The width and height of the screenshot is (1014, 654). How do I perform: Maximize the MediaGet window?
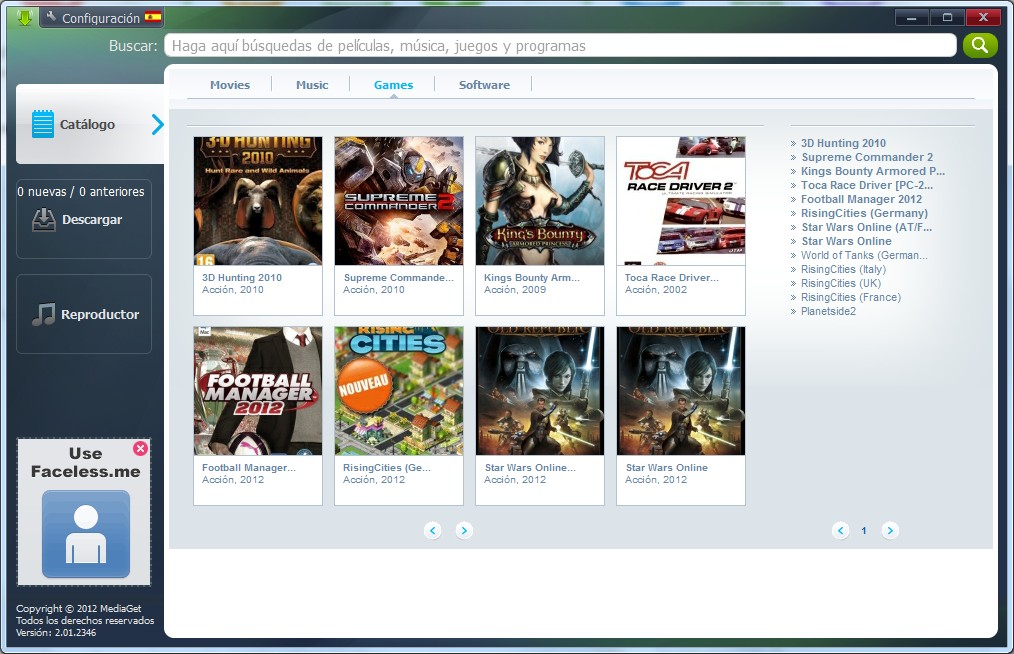[x=947, y=17]
